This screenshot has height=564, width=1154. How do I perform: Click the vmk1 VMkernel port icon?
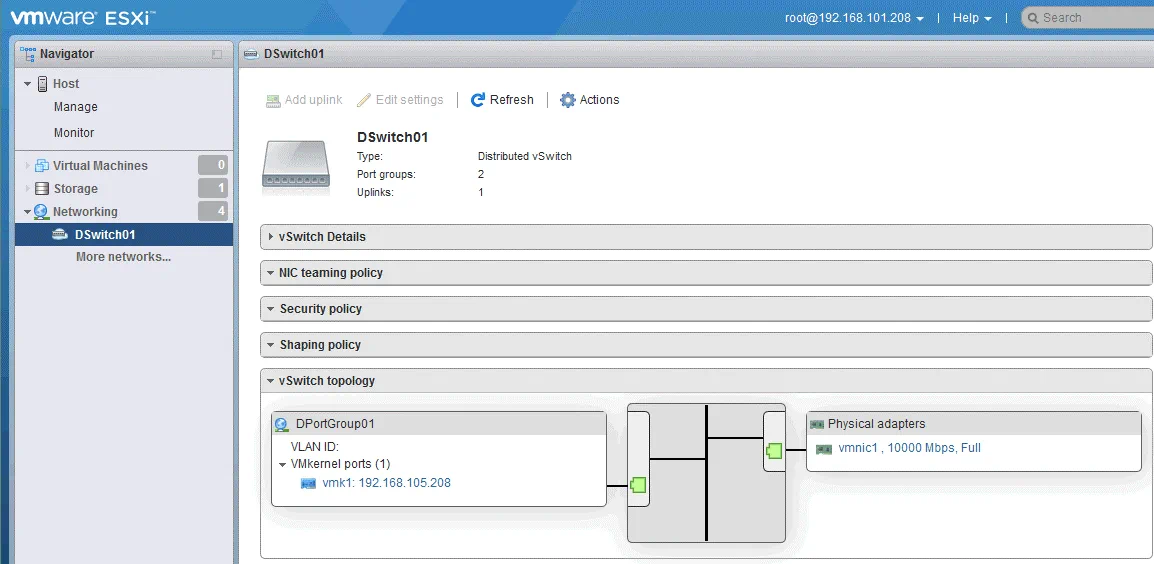(308, 484)
